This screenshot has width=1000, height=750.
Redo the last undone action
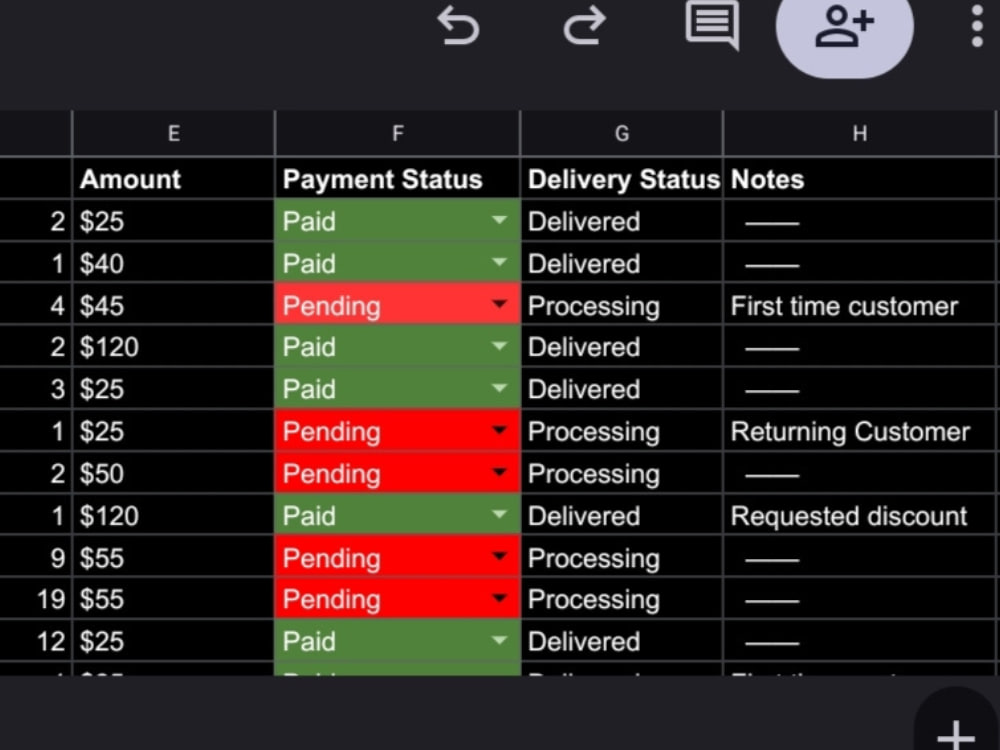[x=584, y=26]
